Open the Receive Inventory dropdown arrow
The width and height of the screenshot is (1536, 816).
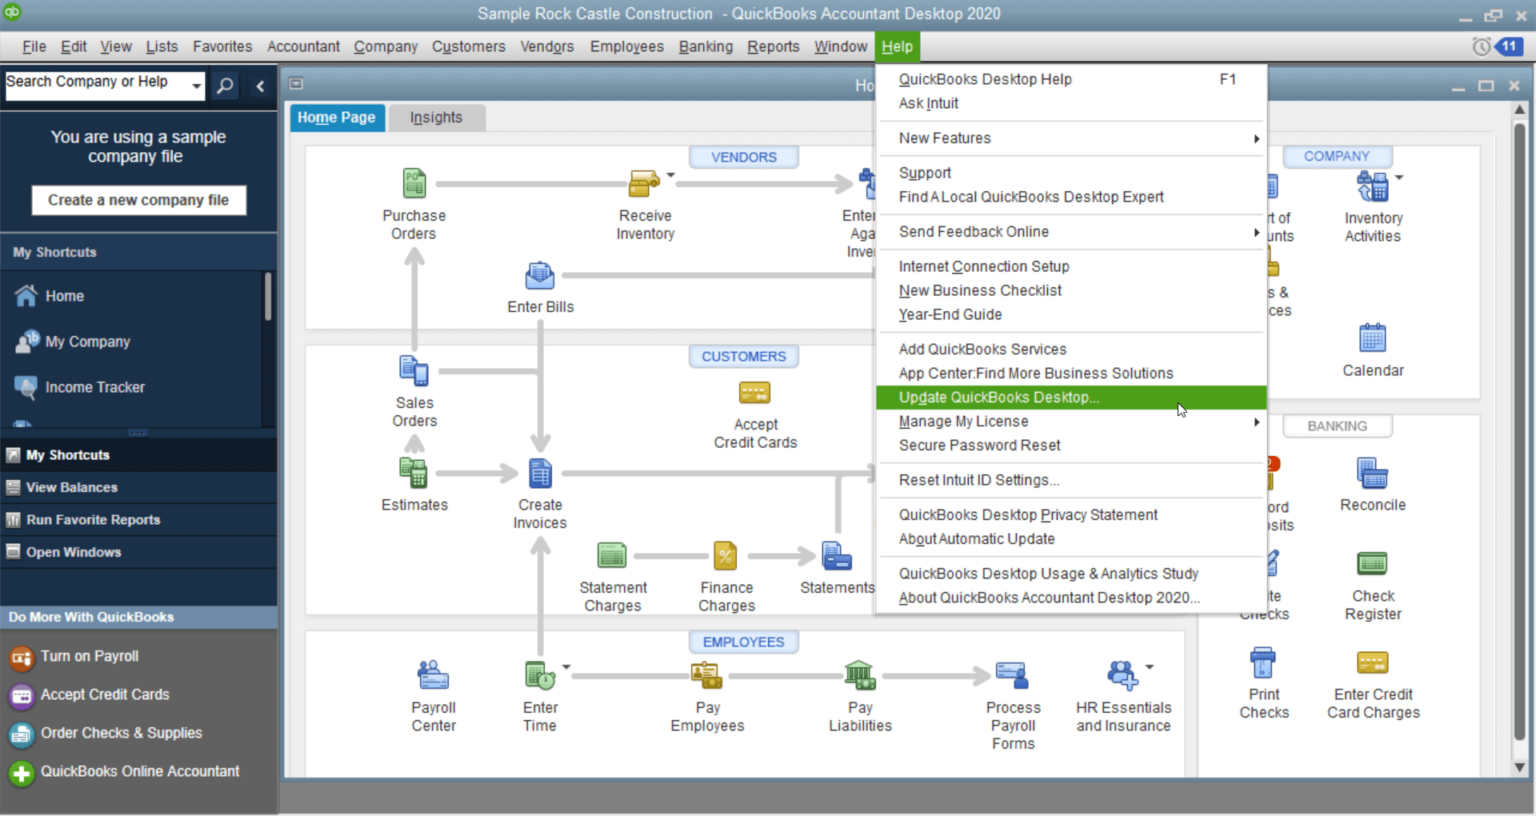tap(671, 175)
